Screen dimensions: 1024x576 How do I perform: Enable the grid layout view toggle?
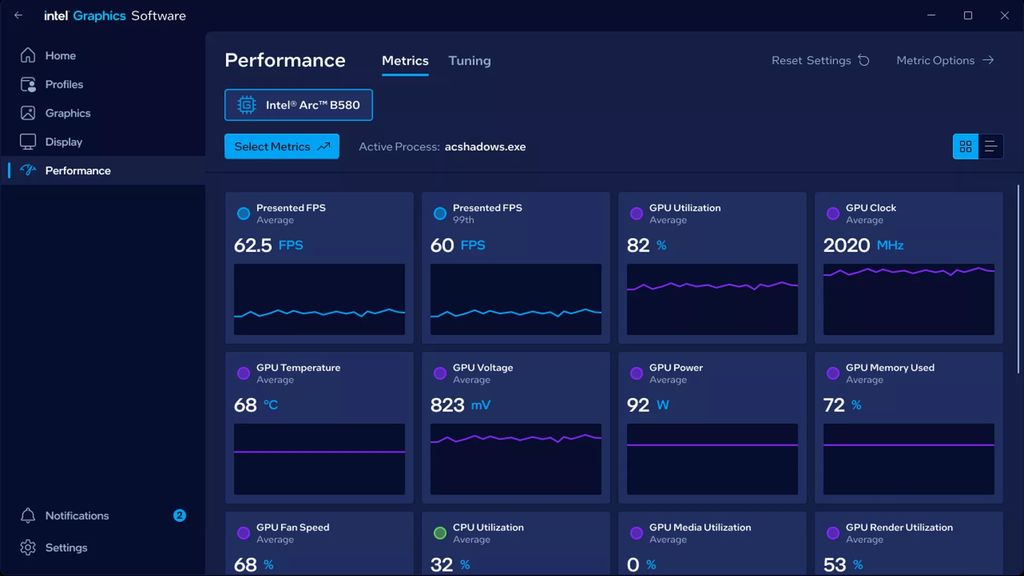point(965,146)
